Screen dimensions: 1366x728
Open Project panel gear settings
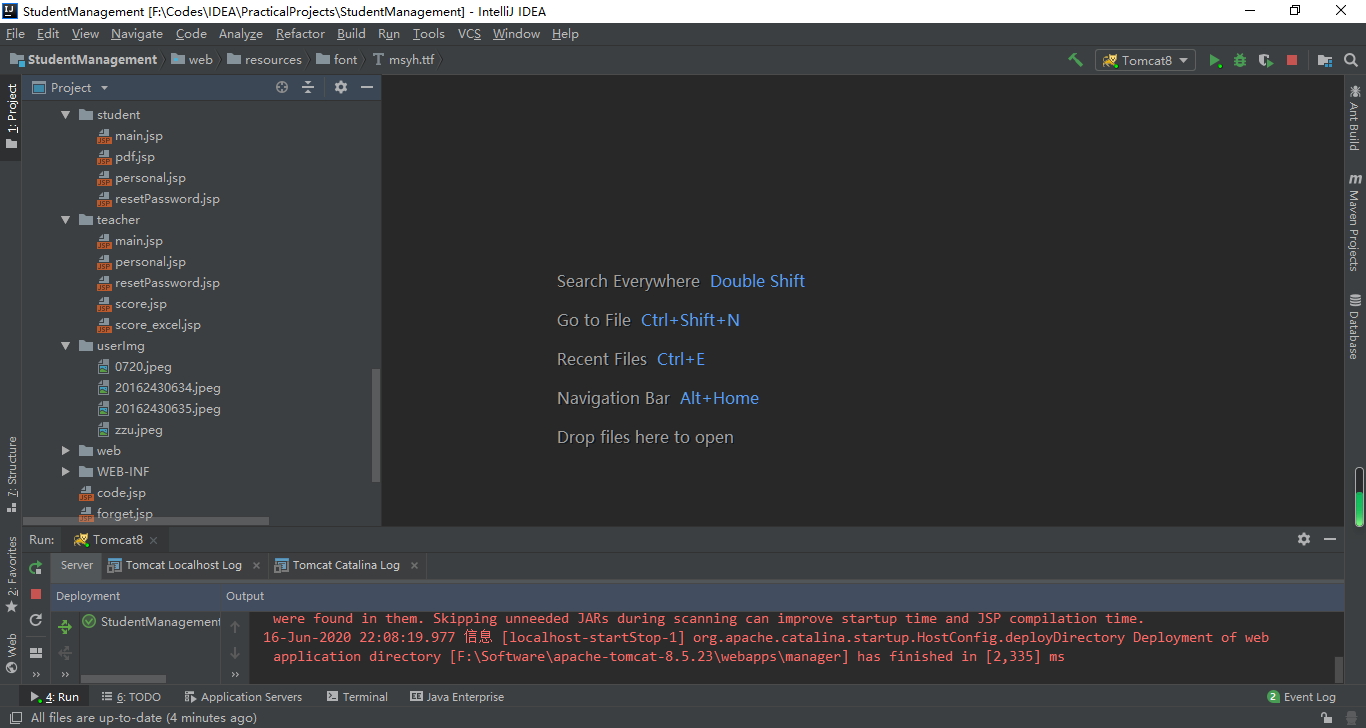pos(341,87)
